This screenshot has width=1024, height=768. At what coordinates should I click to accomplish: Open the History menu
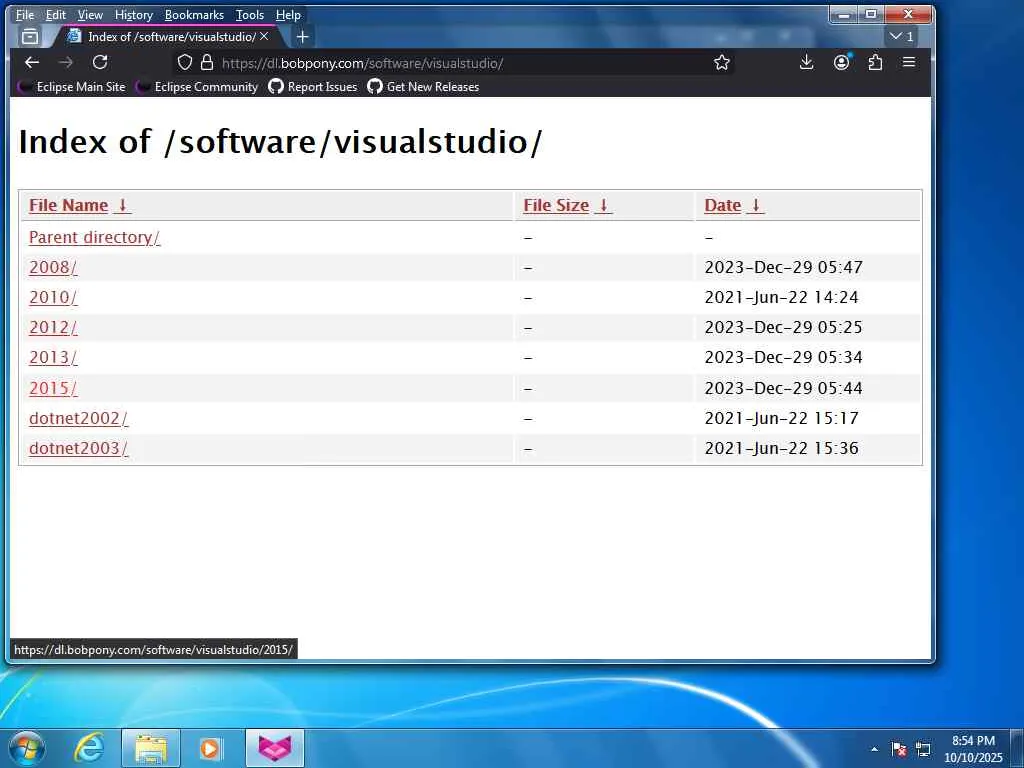point(134,14)
